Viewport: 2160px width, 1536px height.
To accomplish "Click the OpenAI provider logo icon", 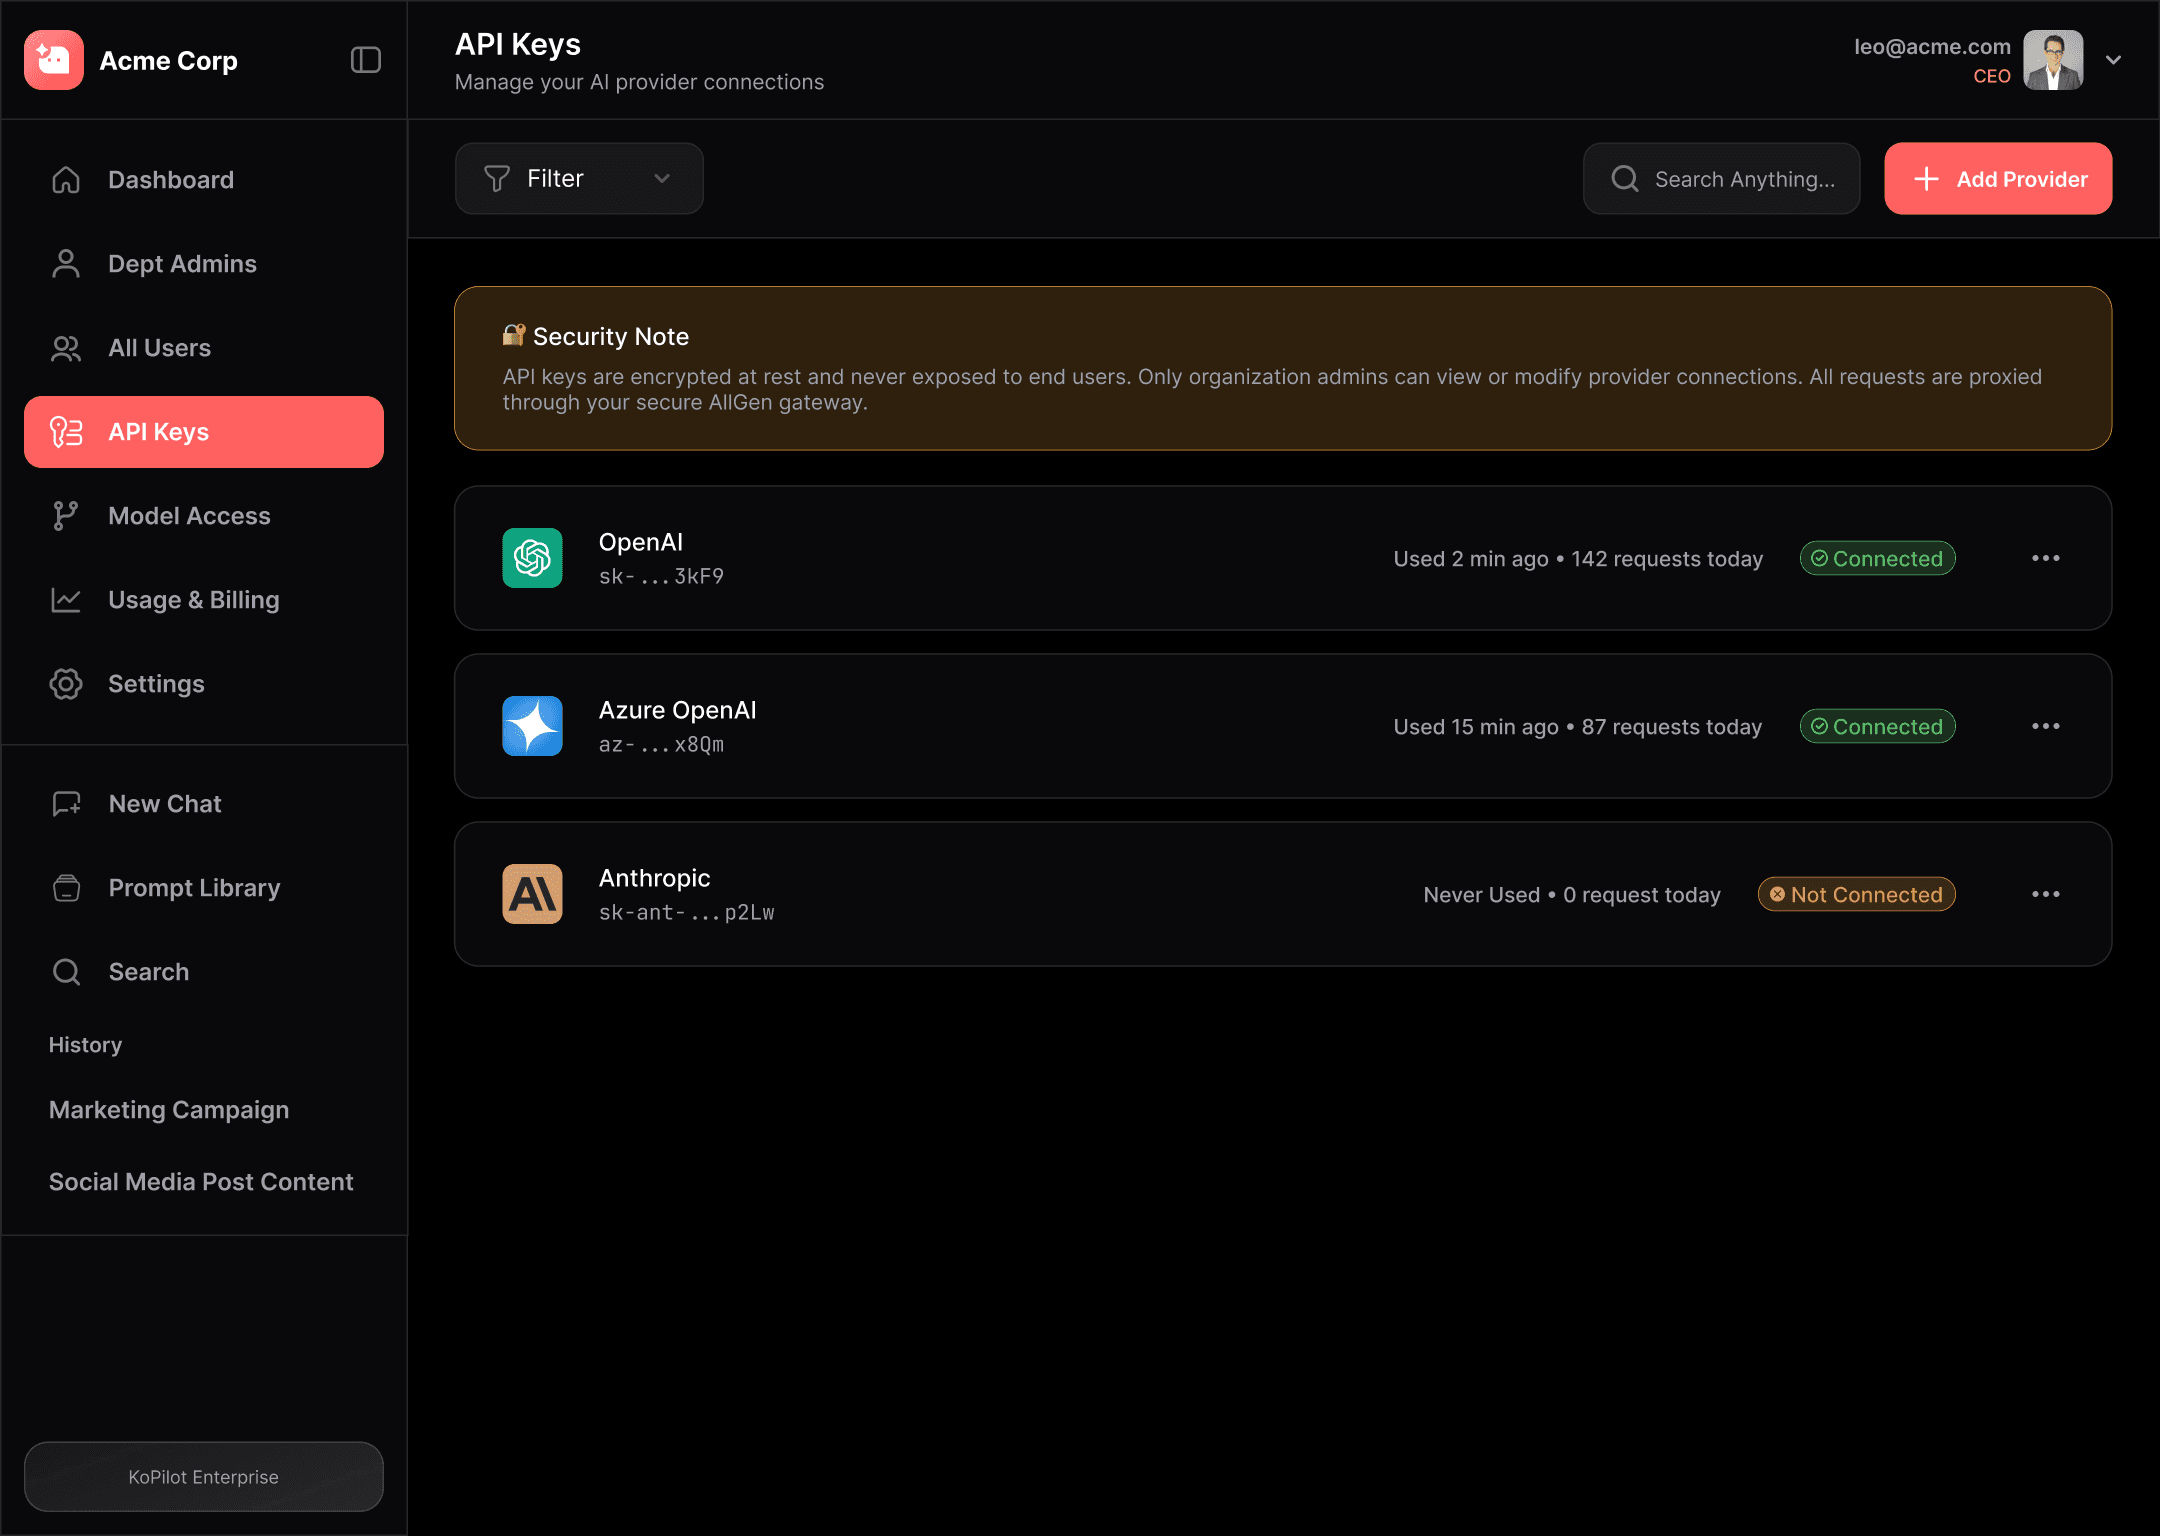I will 532,558.
